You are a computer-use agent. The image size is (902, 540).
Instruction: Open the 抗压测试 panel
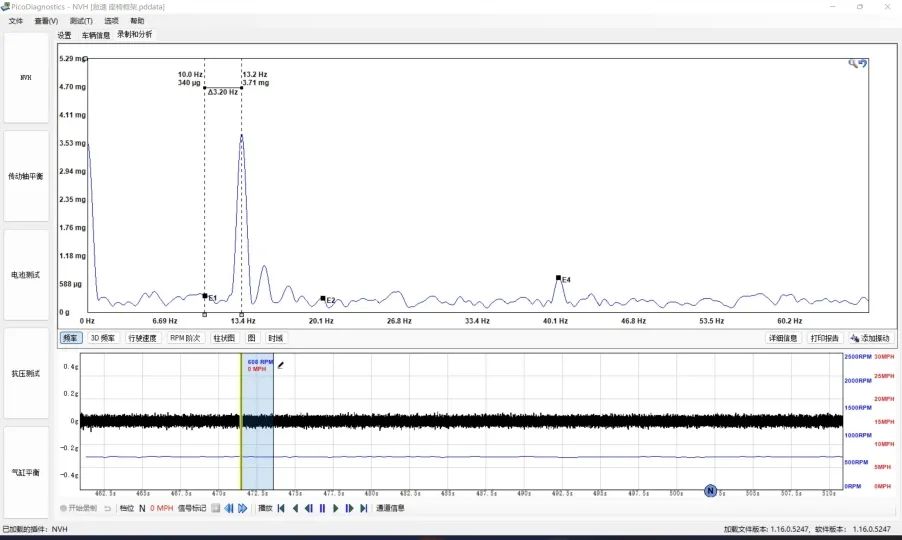click(26, 373)
